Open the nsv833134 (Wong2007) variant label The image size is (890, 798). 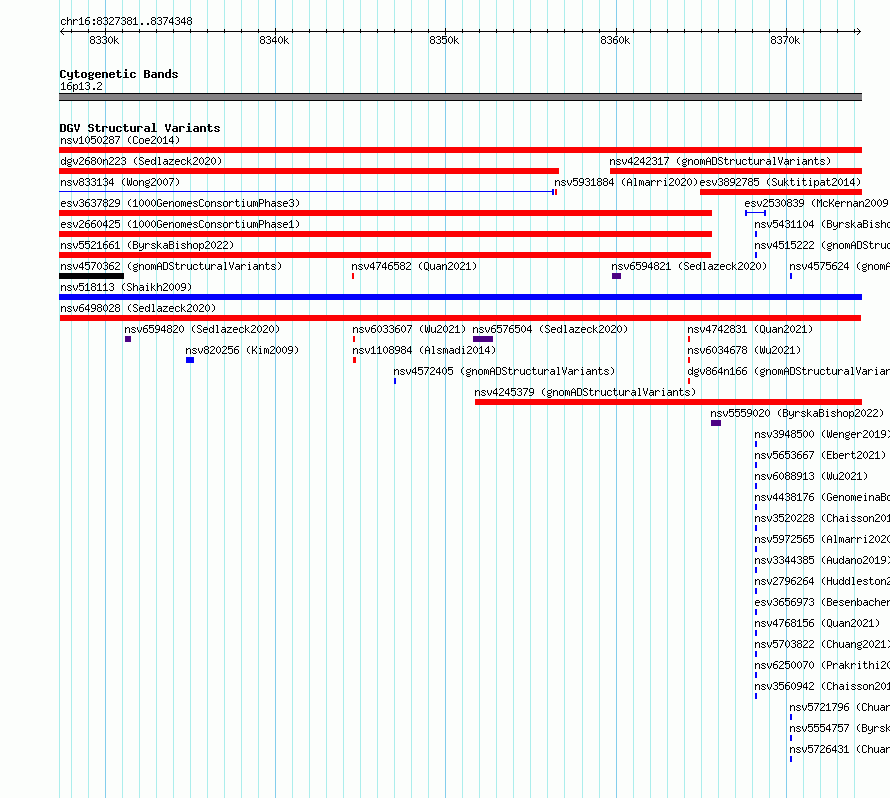[120, 182]
